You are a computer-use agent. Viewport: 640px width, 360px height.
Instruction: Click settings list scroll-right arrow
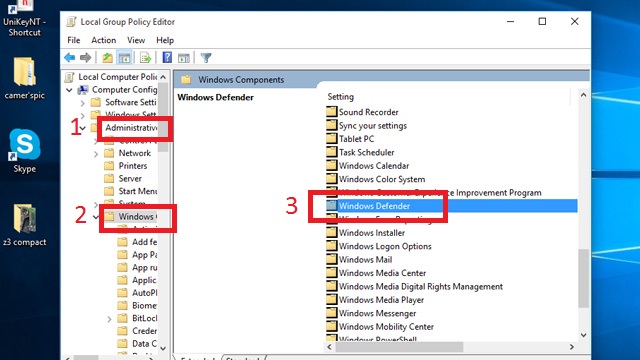(x=572, y=347)
